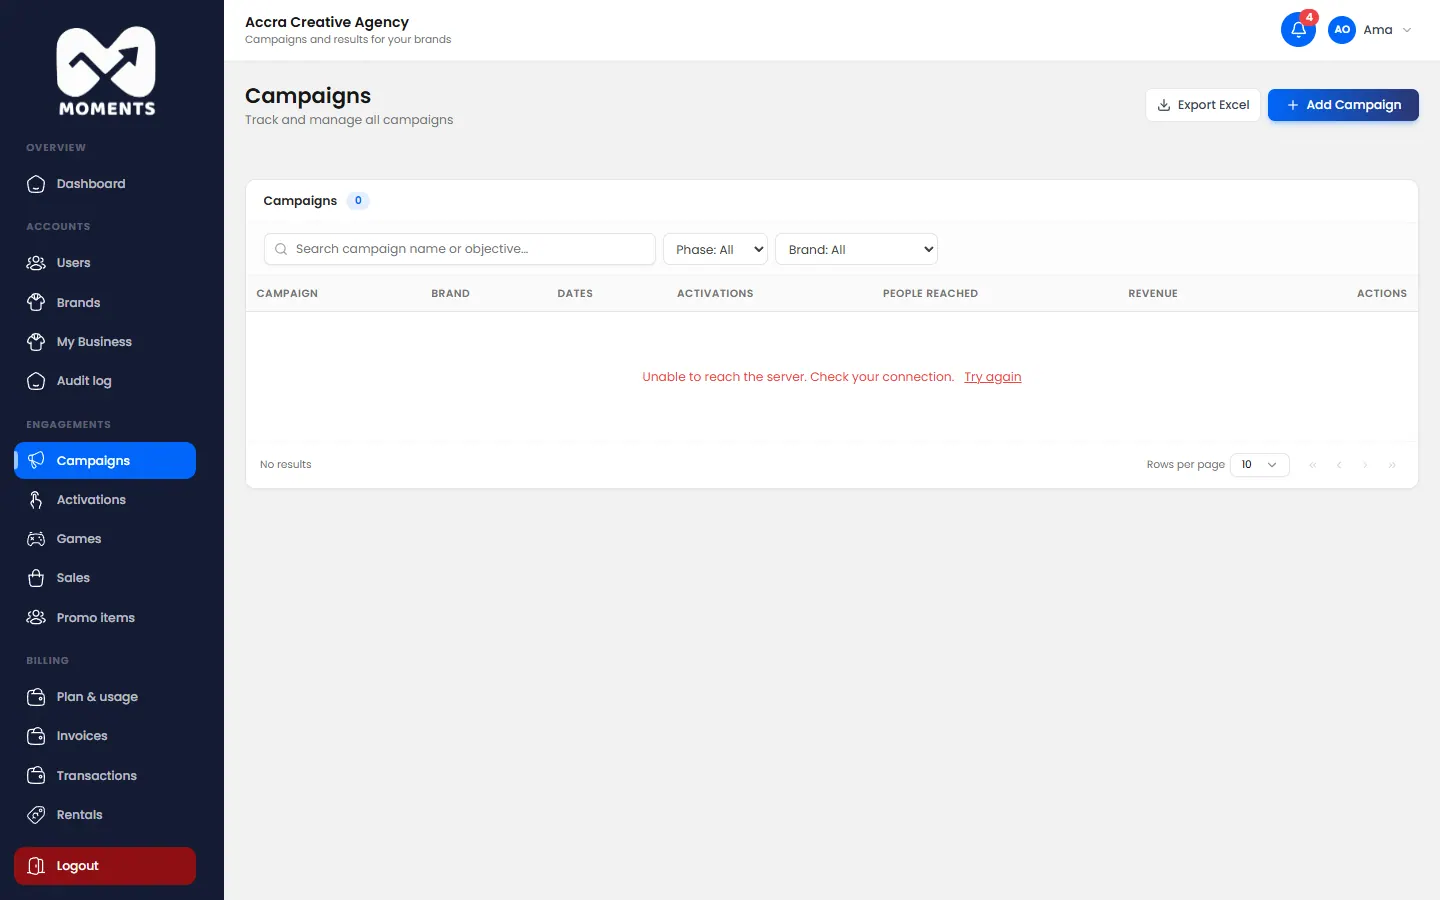This screenshot has height=900, width=1440.
Task: Click the Transactions sidebar icon
Action: tap(36, 776)
